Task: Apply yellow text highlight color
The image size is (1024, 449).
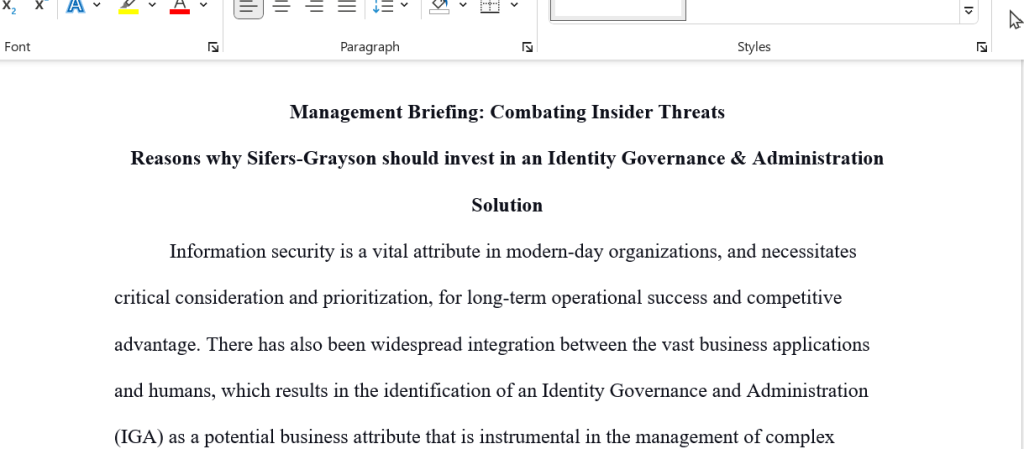Action: [129, 5]
